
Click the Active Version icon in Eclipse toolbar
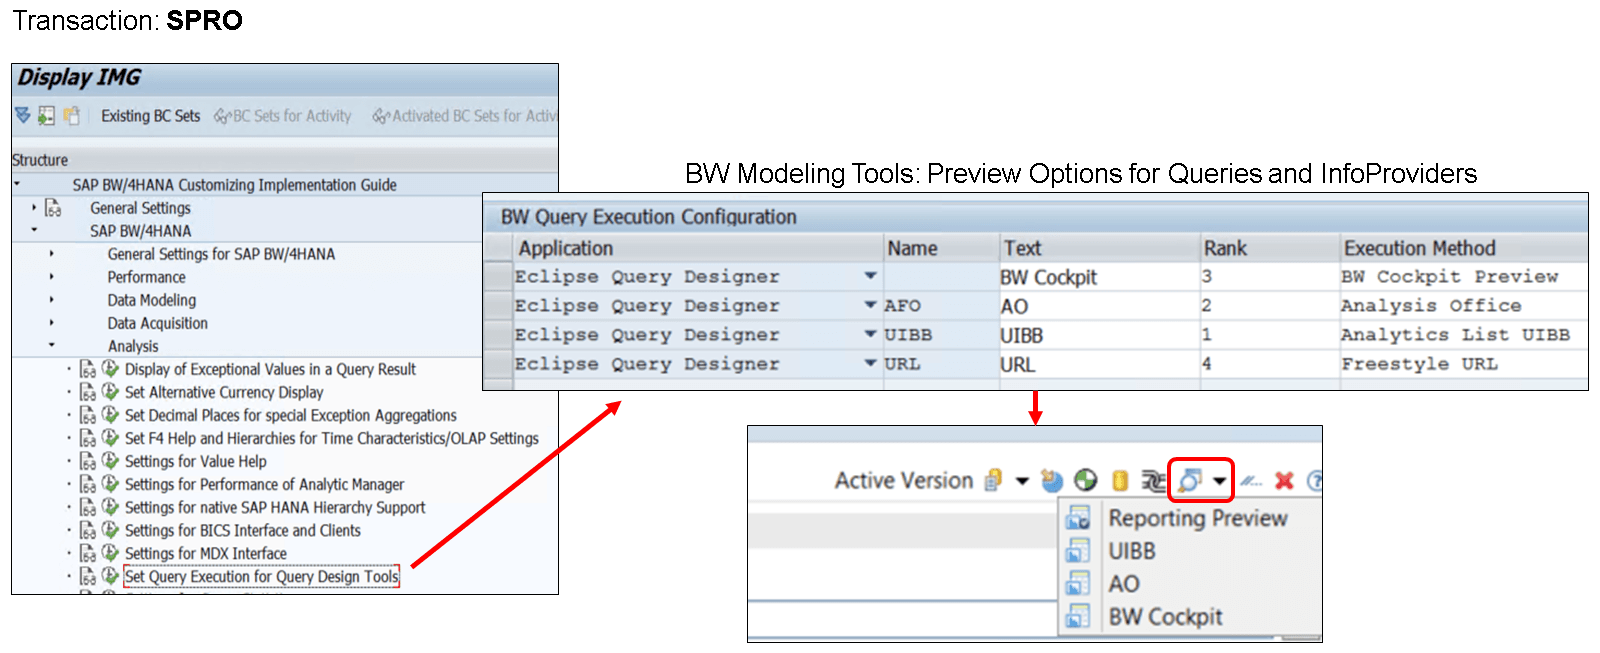tap(993, 481)
